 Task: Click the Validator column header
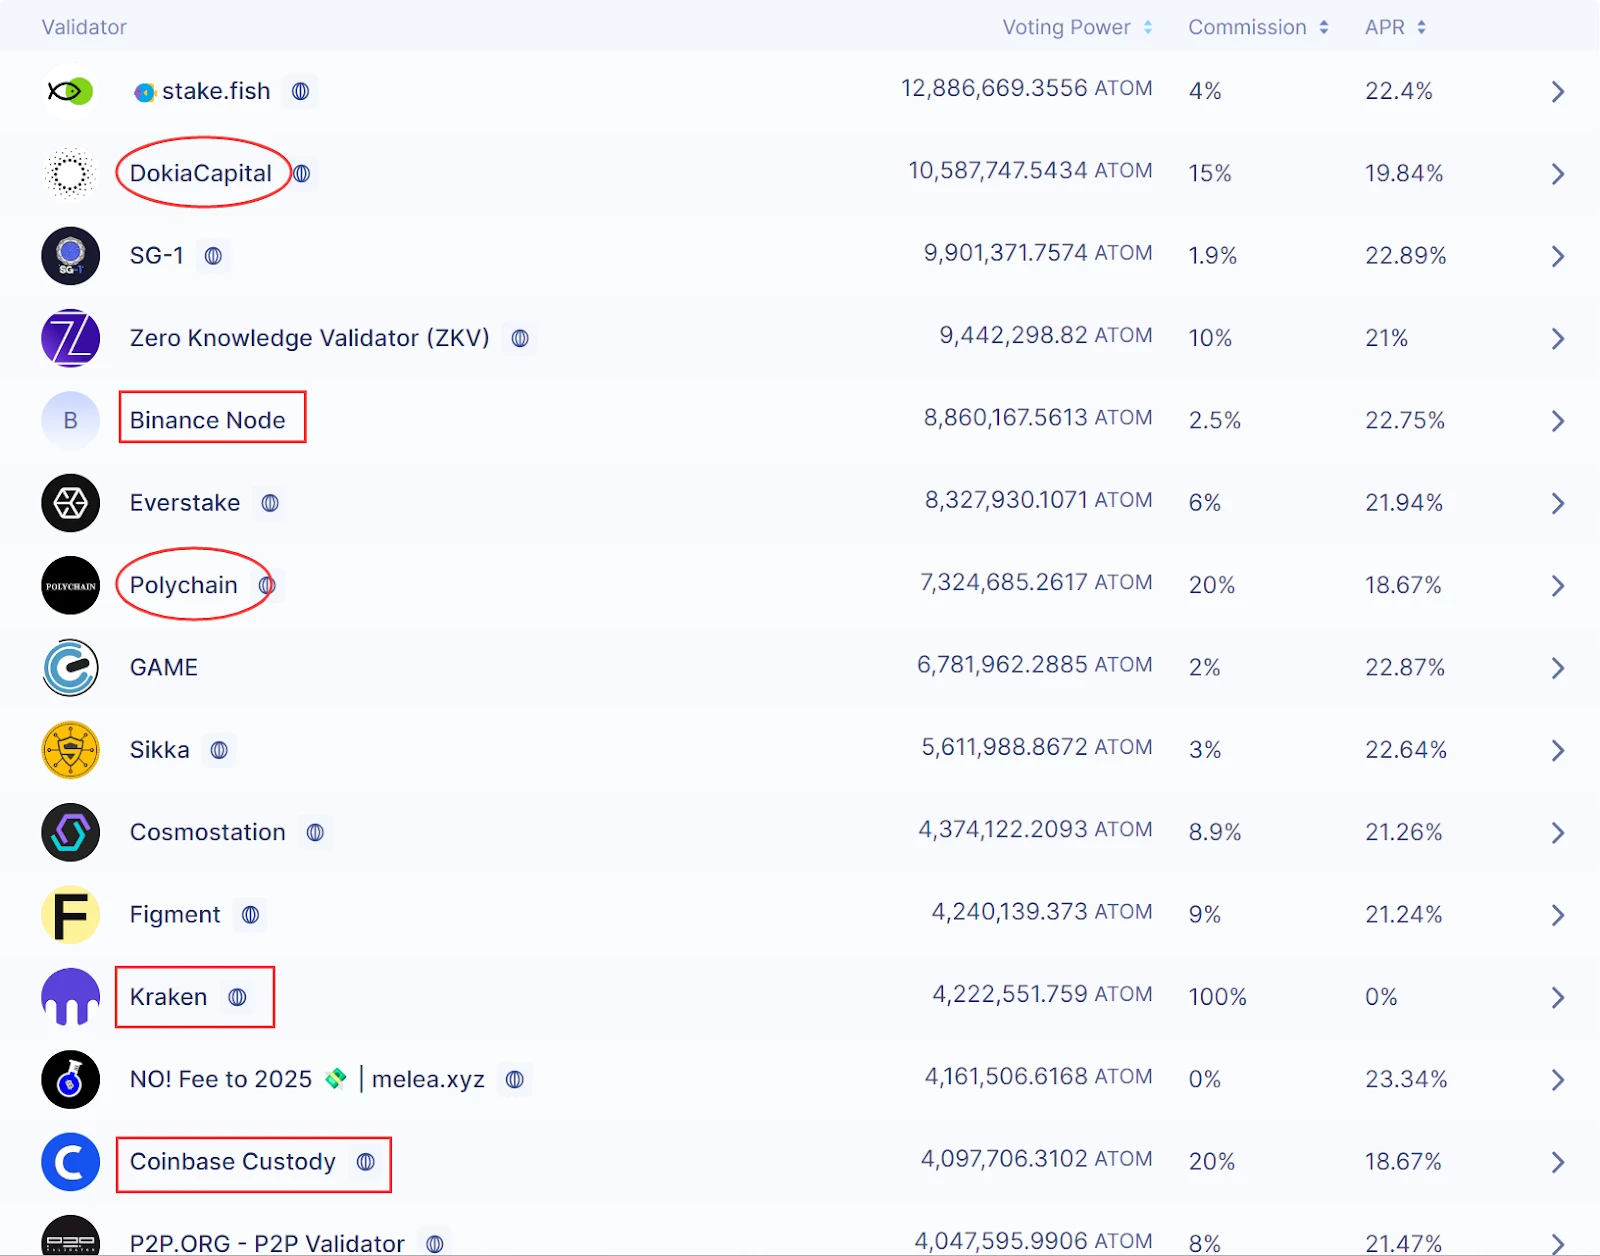click(84, 27)
